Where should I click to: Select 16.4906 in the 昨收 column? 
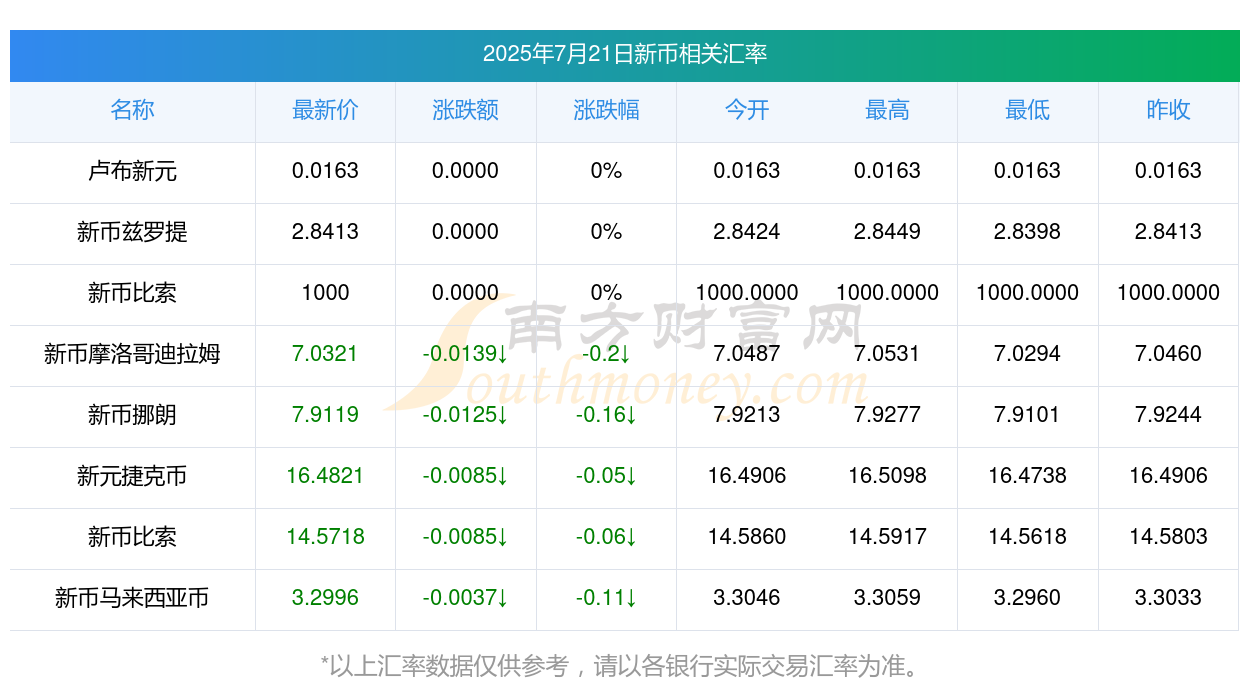[x=1168, y=476]
